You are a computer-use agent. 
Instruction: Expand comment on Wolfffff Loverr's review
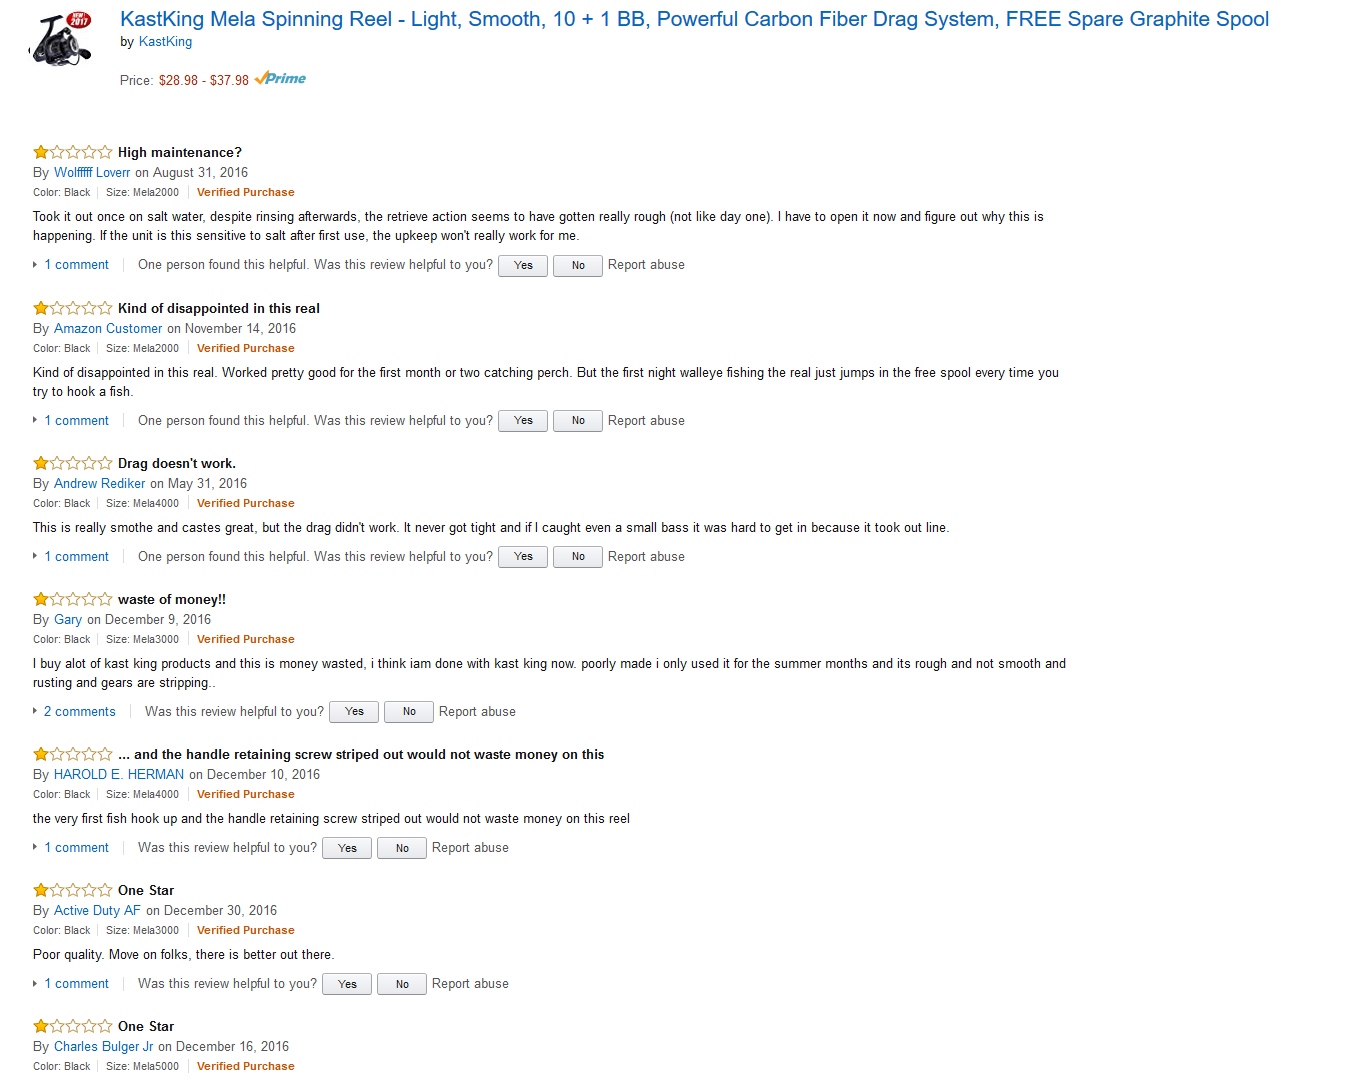click(76, 265)
